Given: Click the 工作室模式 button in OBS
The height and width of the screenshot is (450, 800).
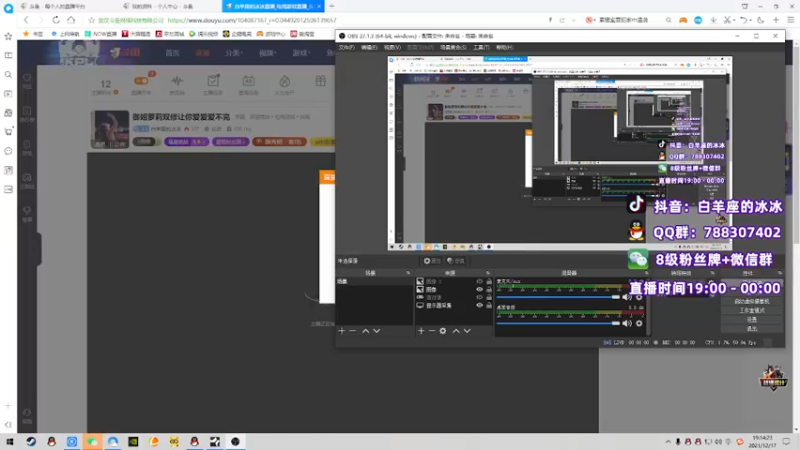Looking at the screenshot, I should (752, 310).
